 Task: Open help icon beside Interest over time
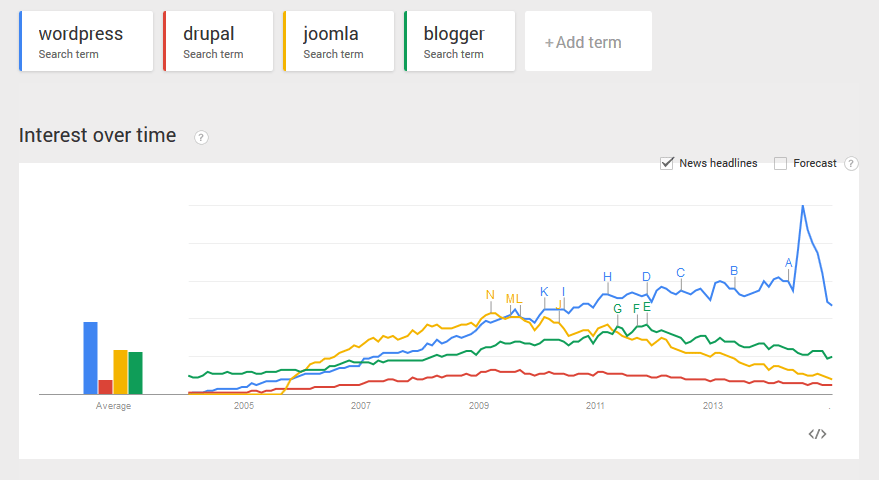pyautogui.click(x=201, y=137)
